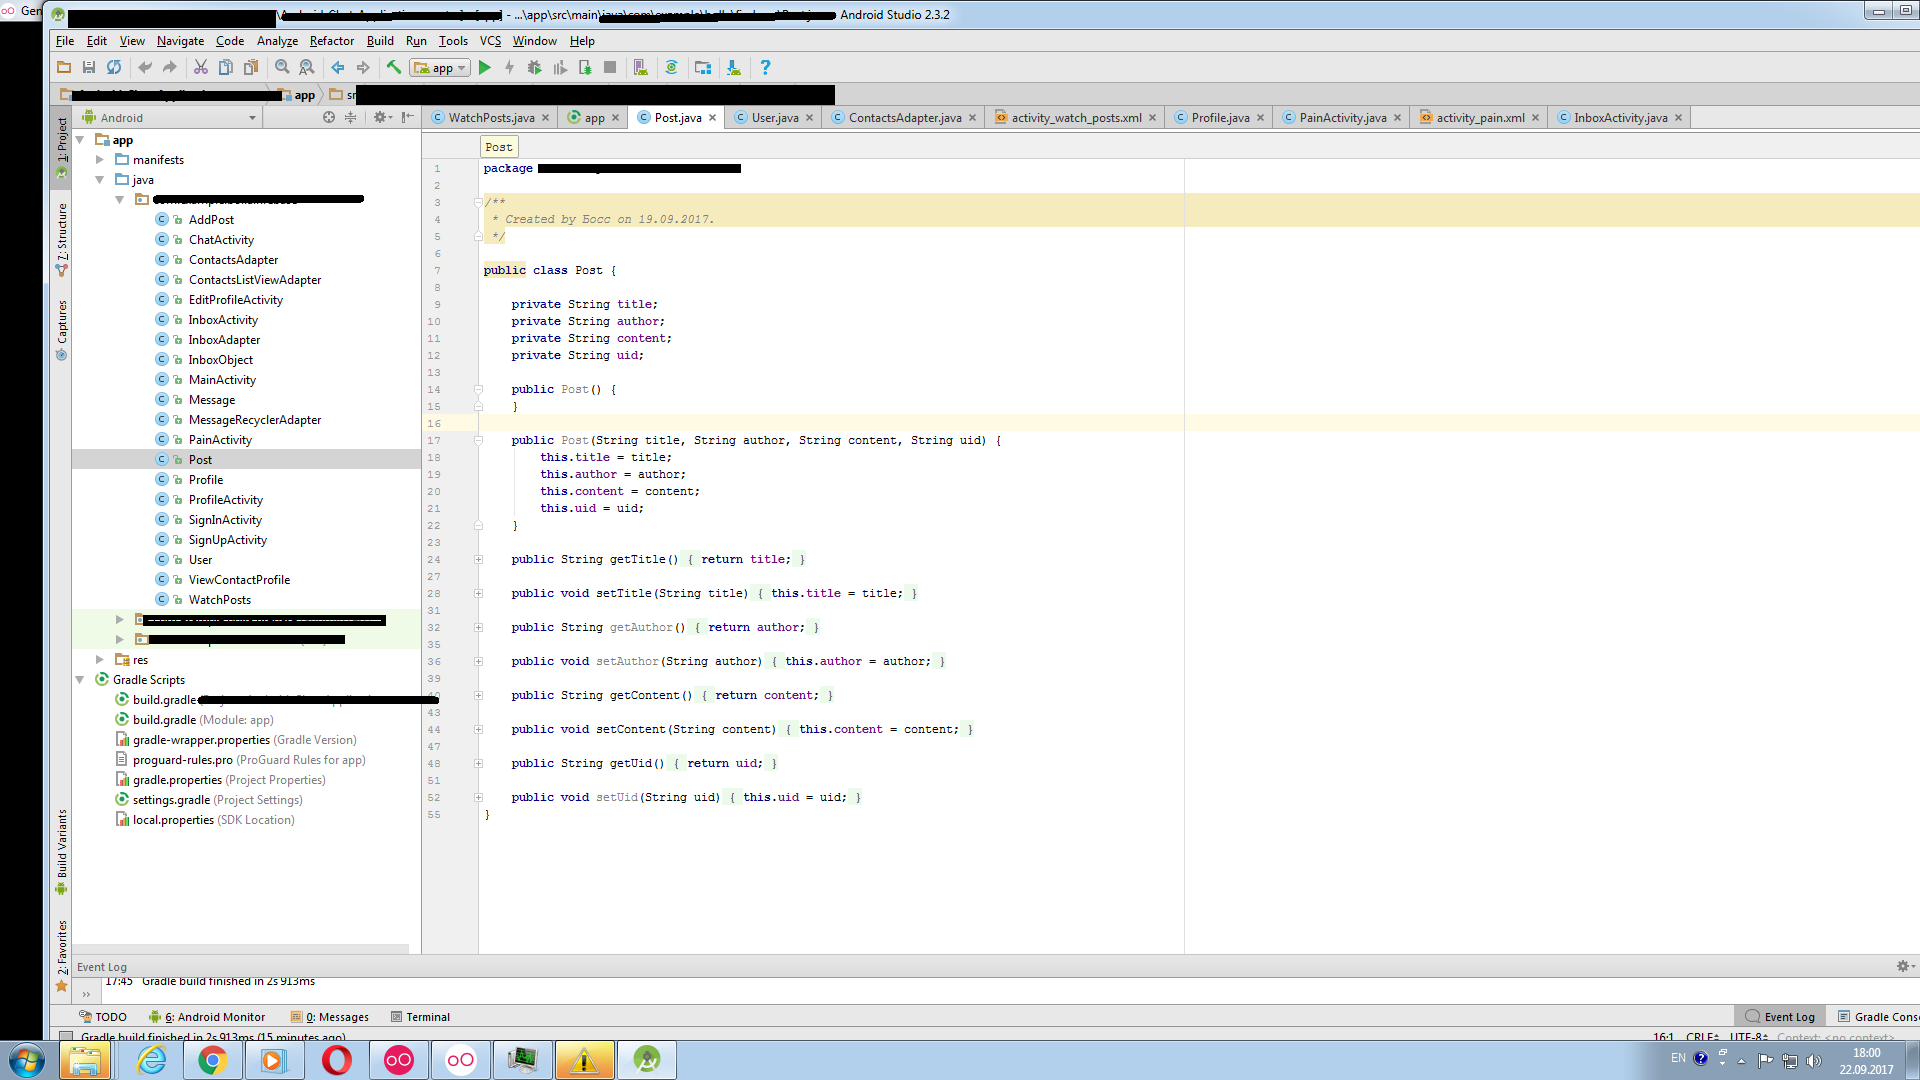Switch to the activity_watch_posts.xml tab

coord(1075,117)
